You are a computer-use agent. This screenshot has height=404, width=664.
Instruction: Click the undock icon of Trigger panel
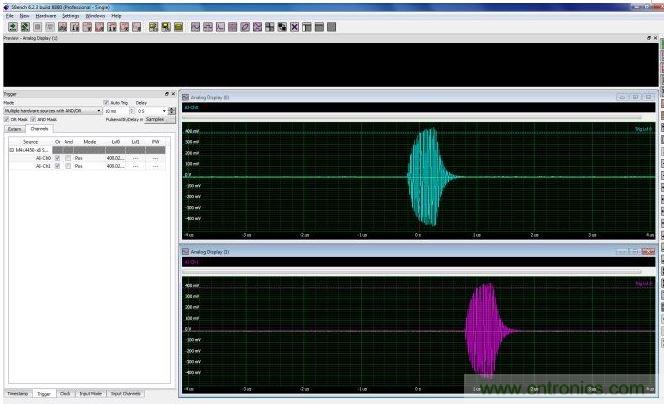pyautogui.click(x=166, y=93)
